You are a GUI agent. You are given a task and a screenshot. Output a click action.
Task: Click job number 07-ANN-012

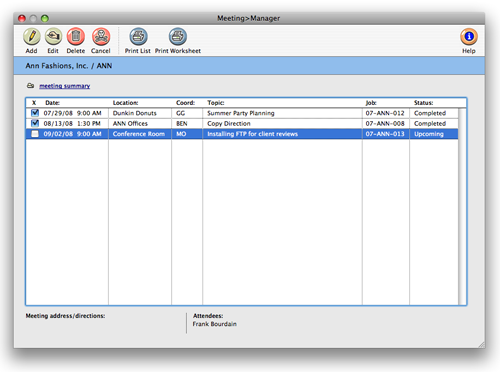tap(385, 113)
